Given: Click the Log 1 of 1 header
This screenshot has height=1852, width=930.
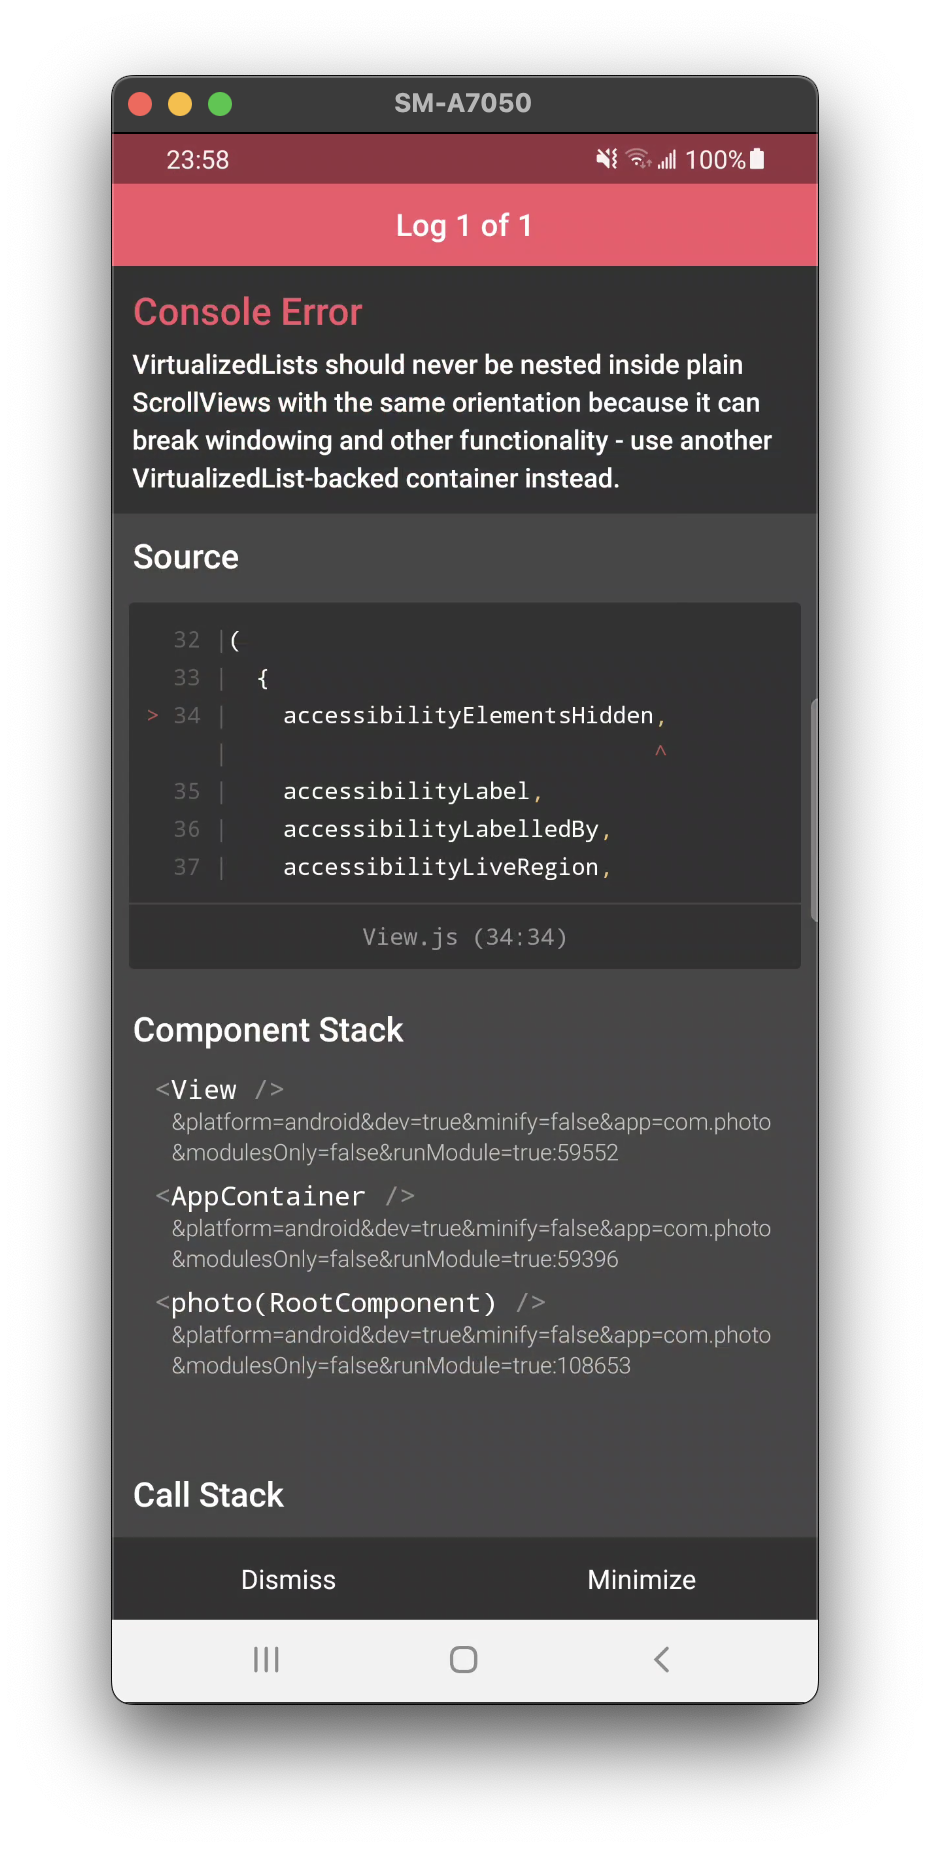Looking at the screenshot, I should (464, 226).
